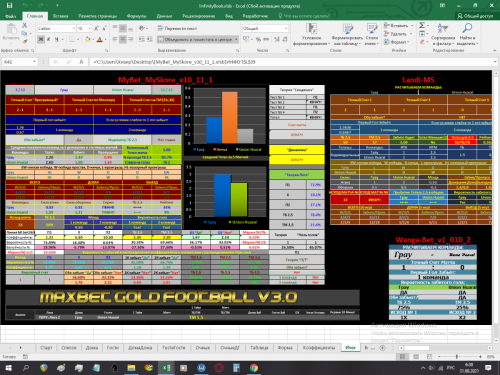Screen dimensions: 500x375
Task: Open borders dropdown arrow
Action: 78,39
